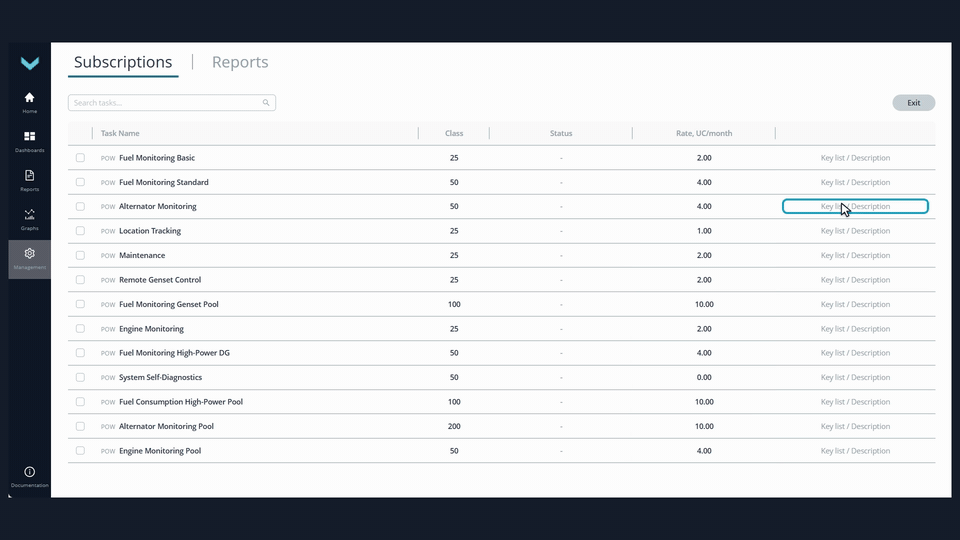Select the System Self-Diagnostics task name

pyautogui.click(x=160, y=377)
